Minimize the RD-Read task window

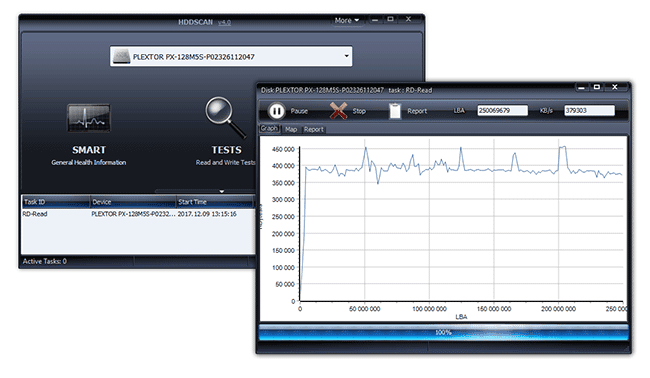pos(581,87)
